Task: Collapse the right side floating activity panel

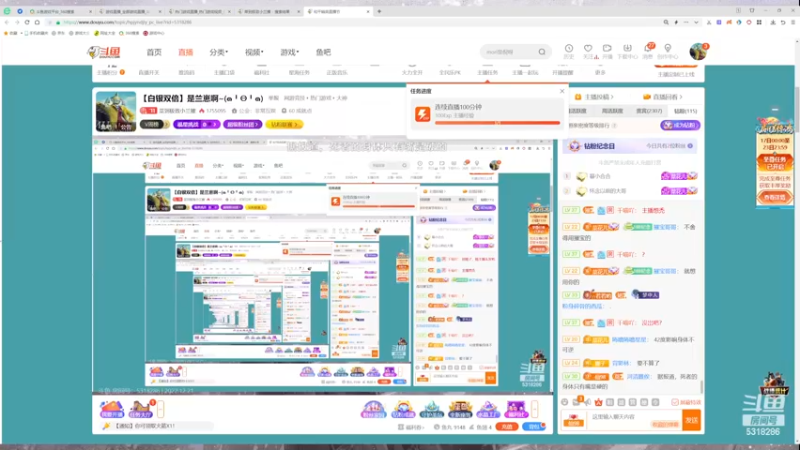Action: [774, 110]
